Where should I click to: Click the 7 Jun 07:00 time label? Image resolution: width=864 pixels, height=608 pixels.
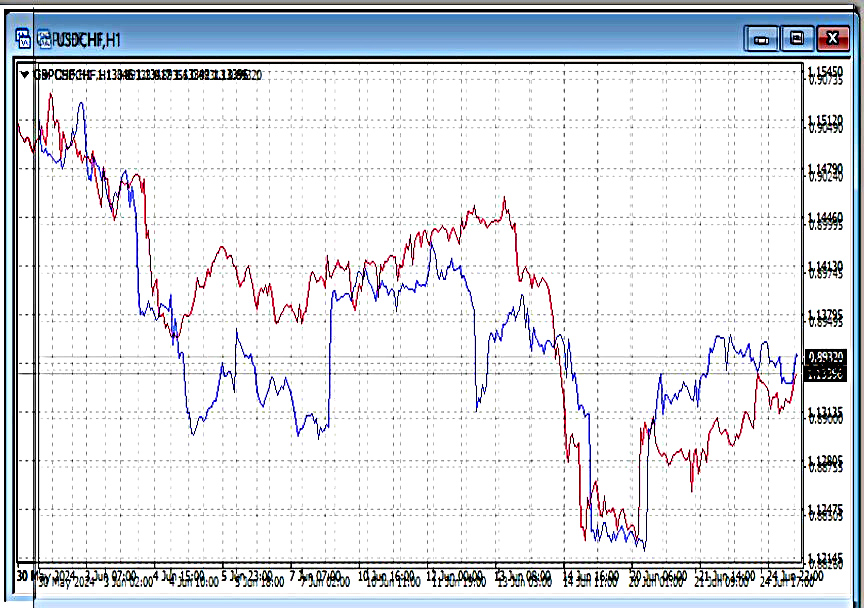pos(316,576)
